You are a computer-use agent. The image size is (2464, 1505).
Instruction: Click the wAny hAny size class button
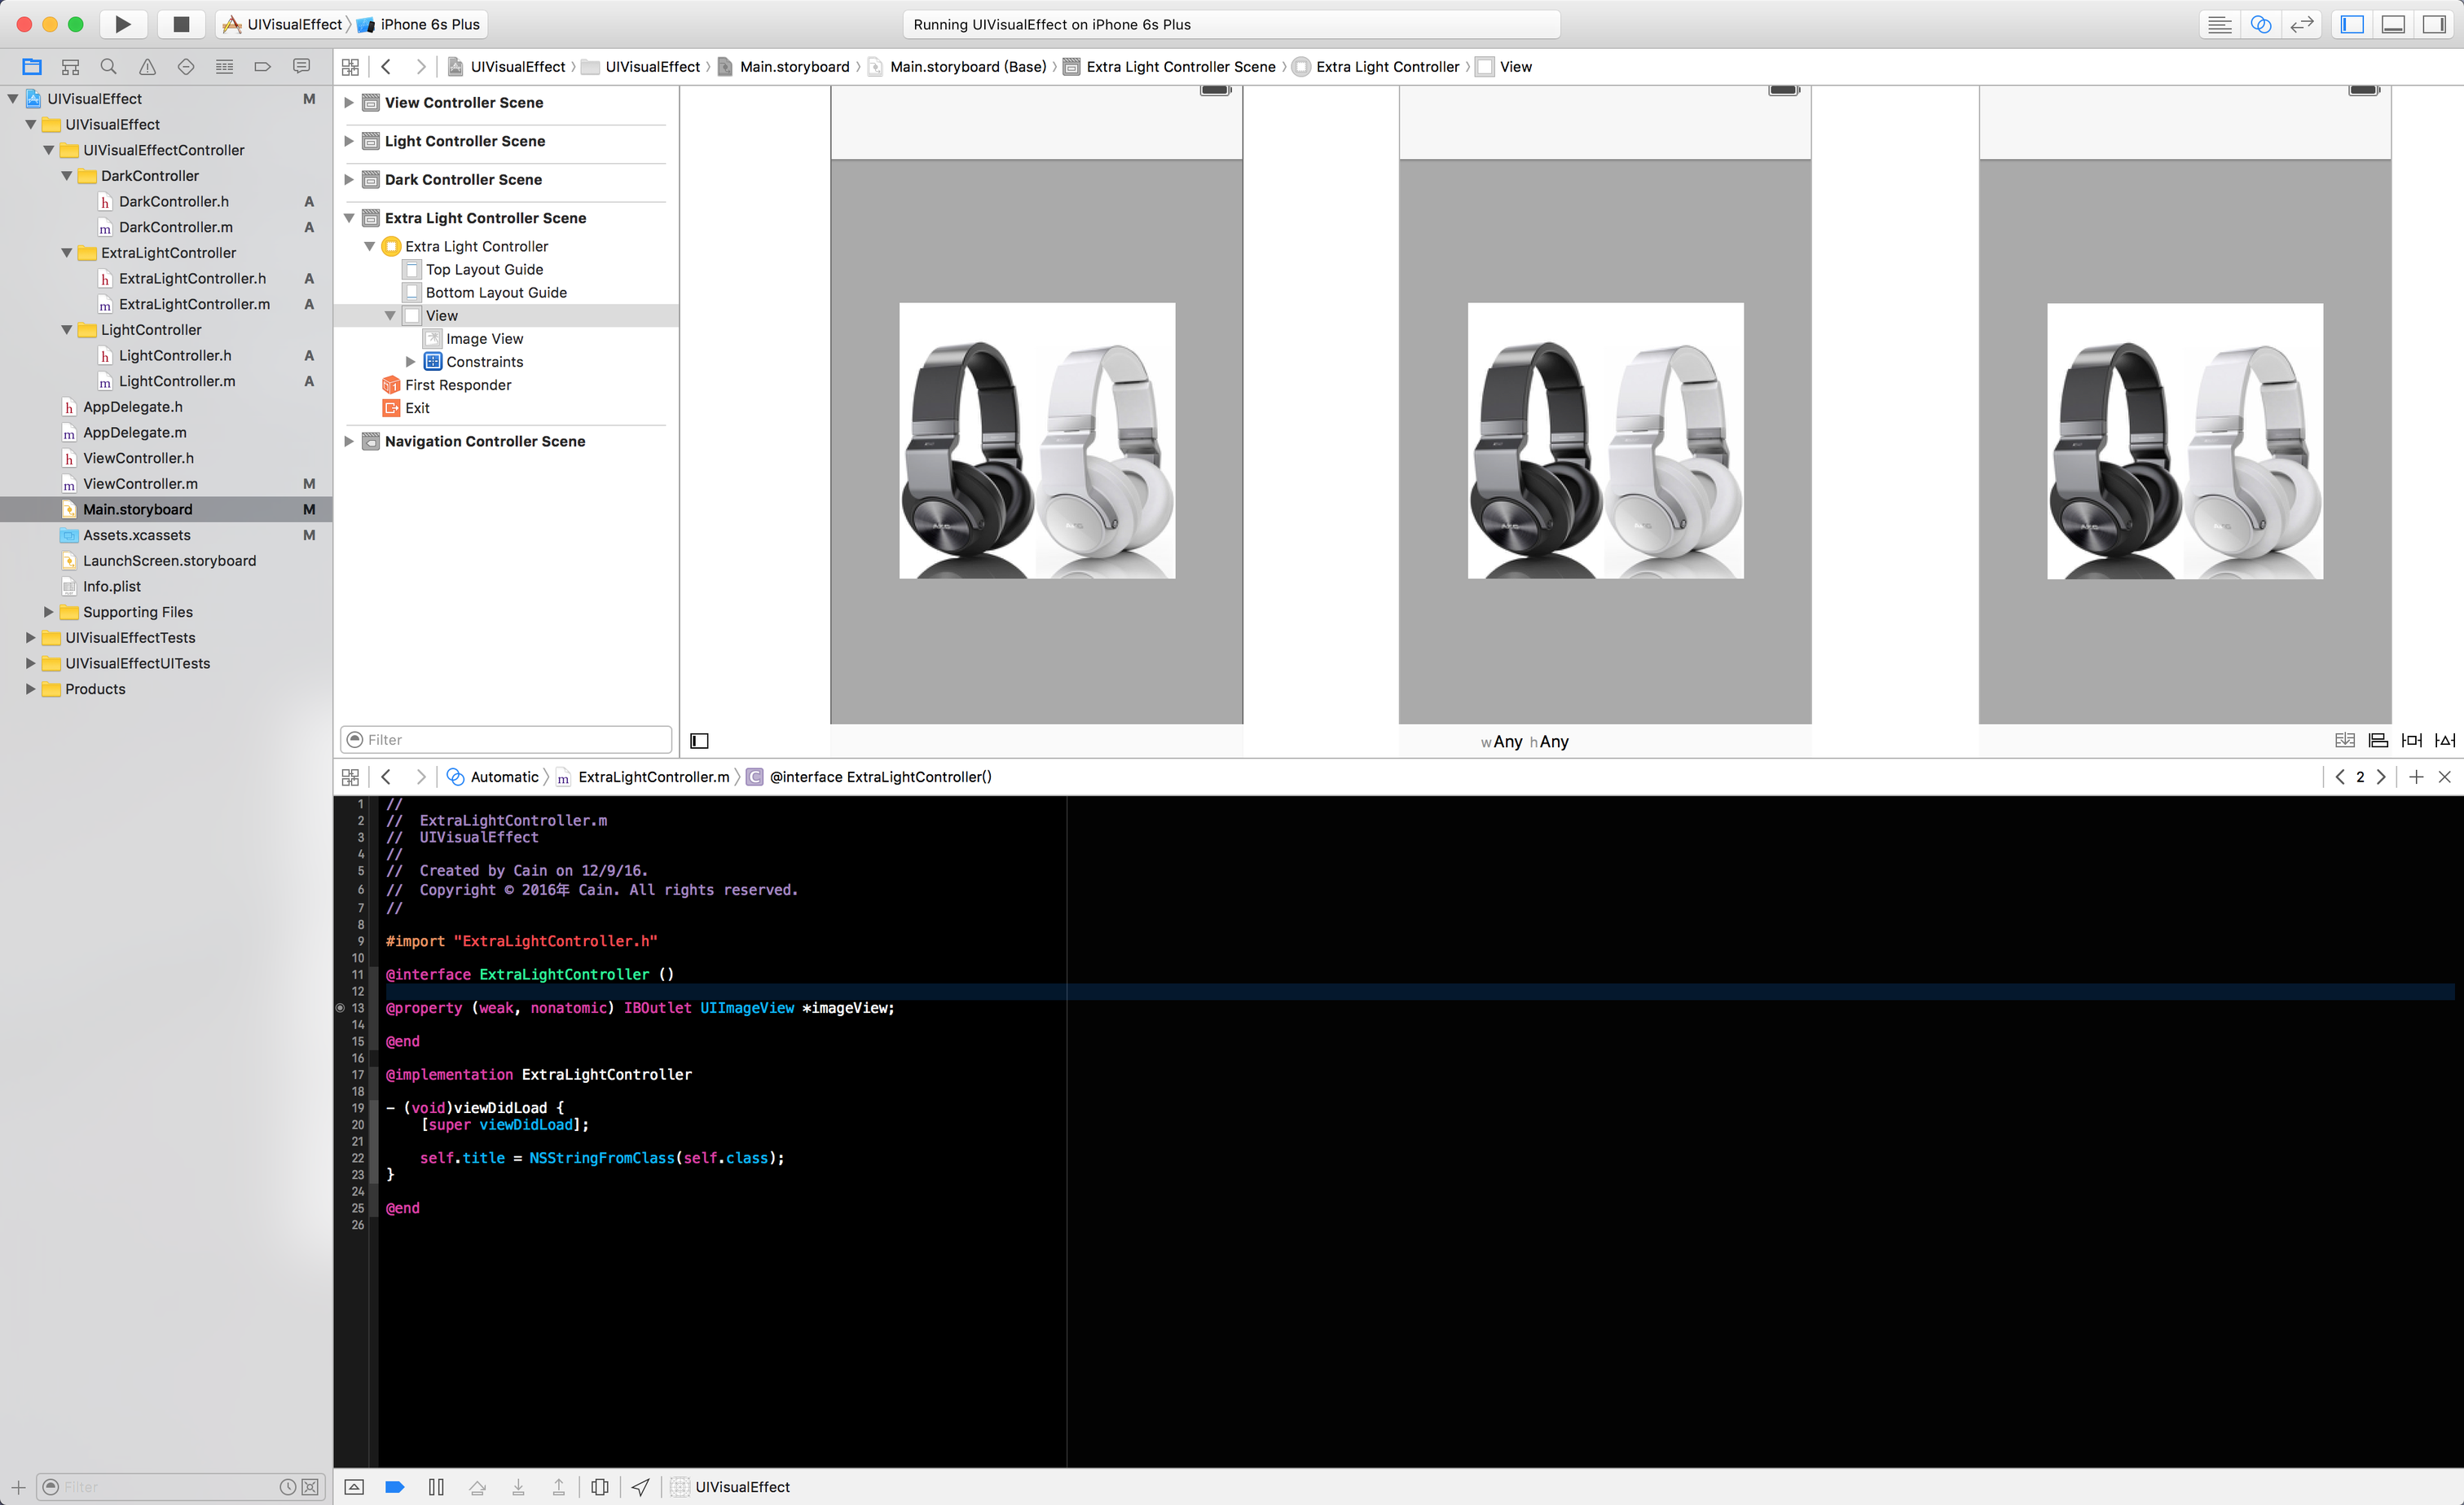coord(1524,741)
